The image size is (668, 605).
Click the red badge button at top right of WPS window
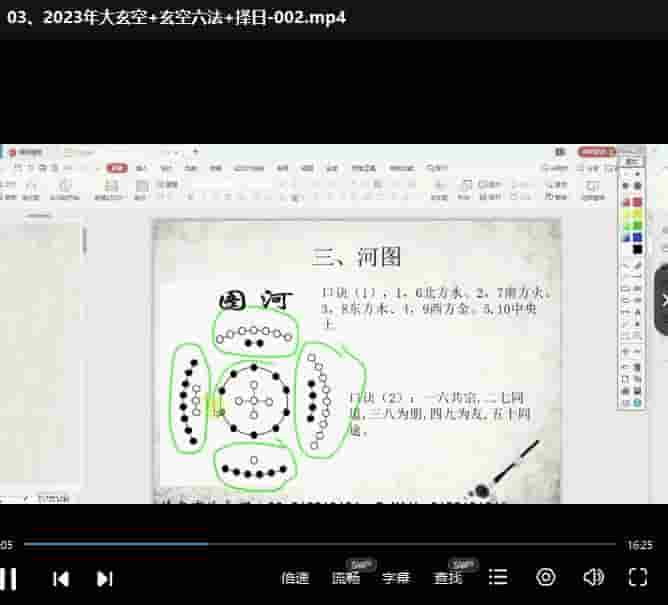(x=596, y=152)
